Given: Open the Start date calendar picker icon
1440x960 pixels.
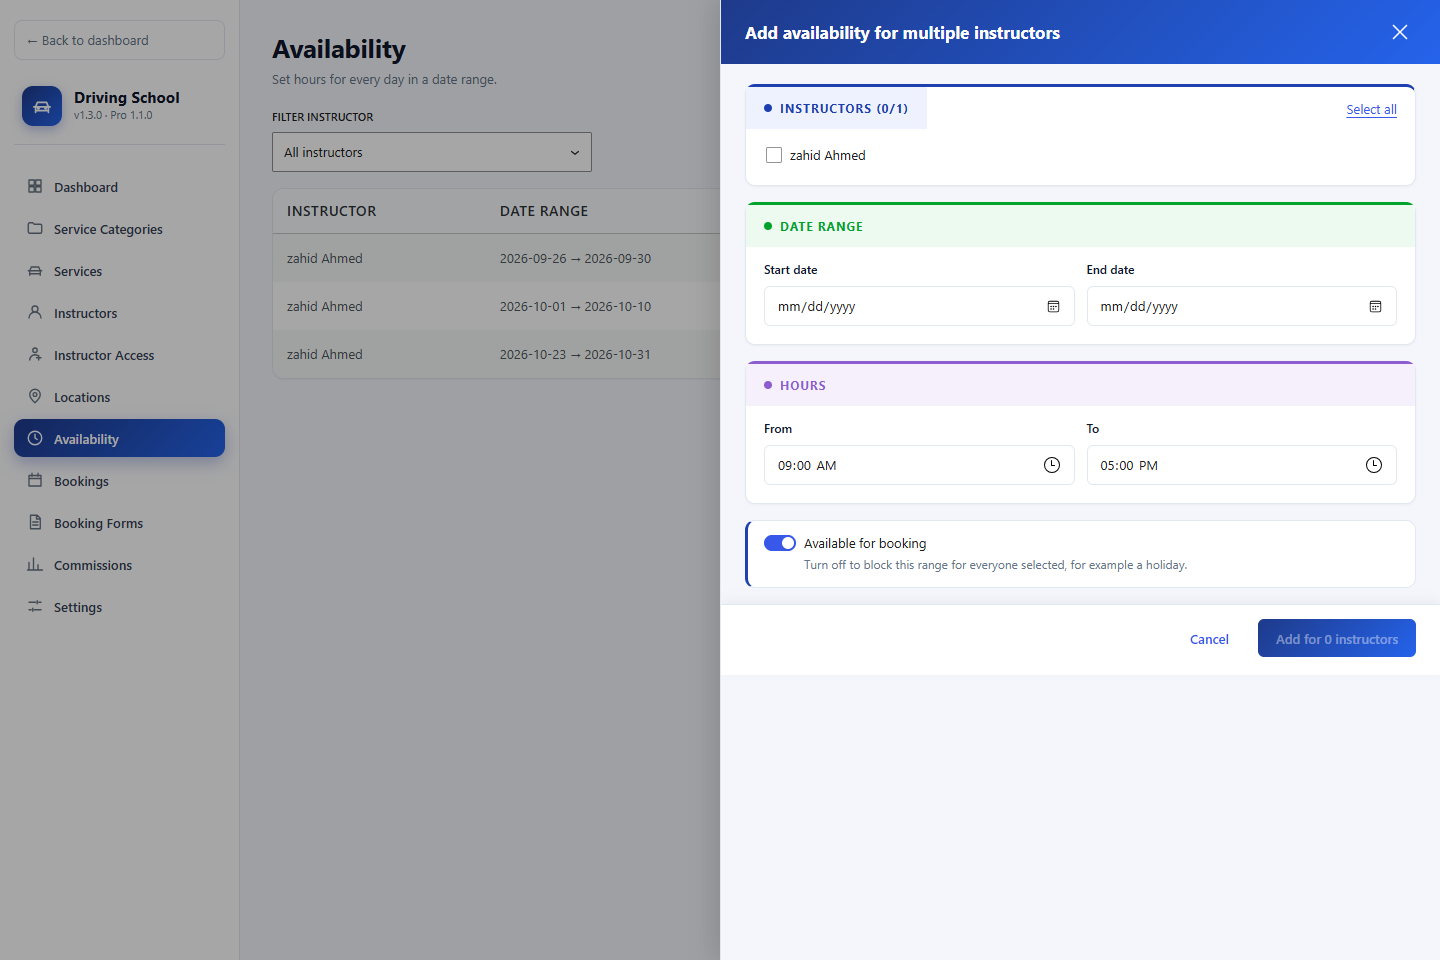Looking at the screenshot, I should pos(1053,306).
